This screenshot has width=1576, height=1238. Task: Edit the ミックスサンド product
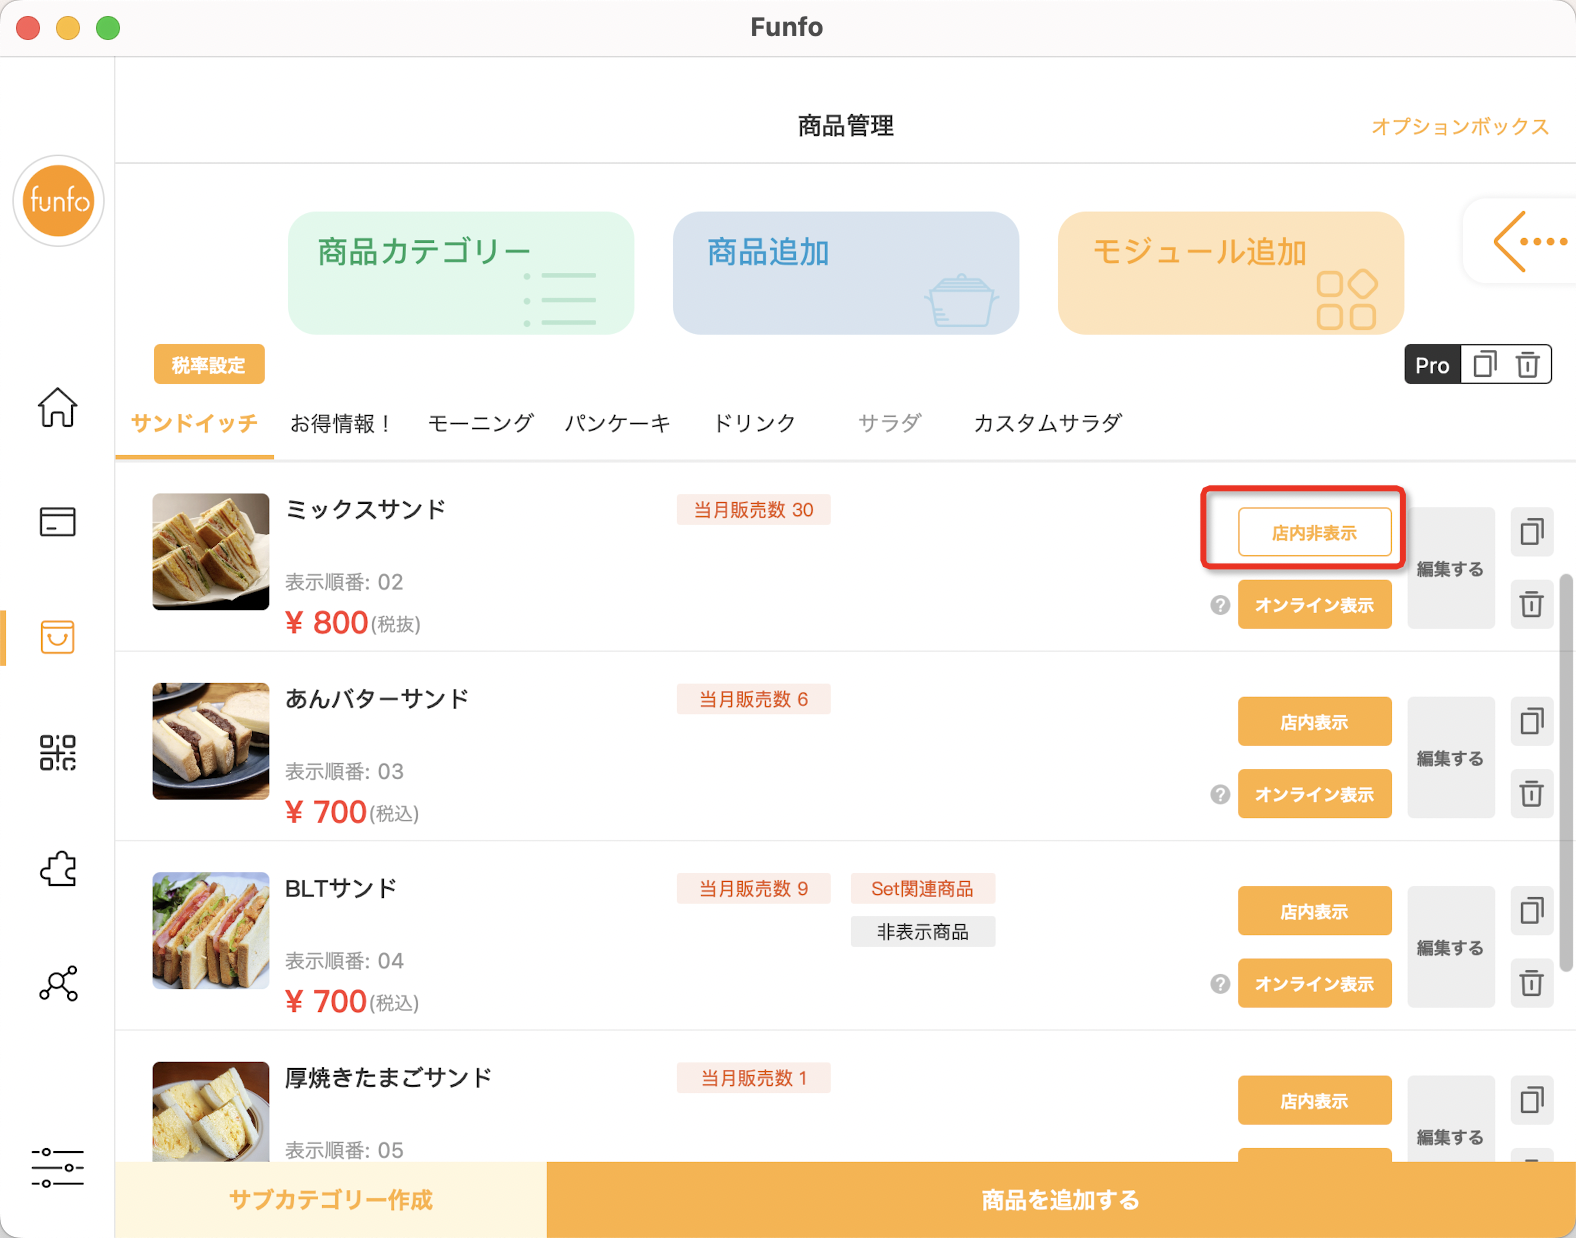(x=1450, y=568)
